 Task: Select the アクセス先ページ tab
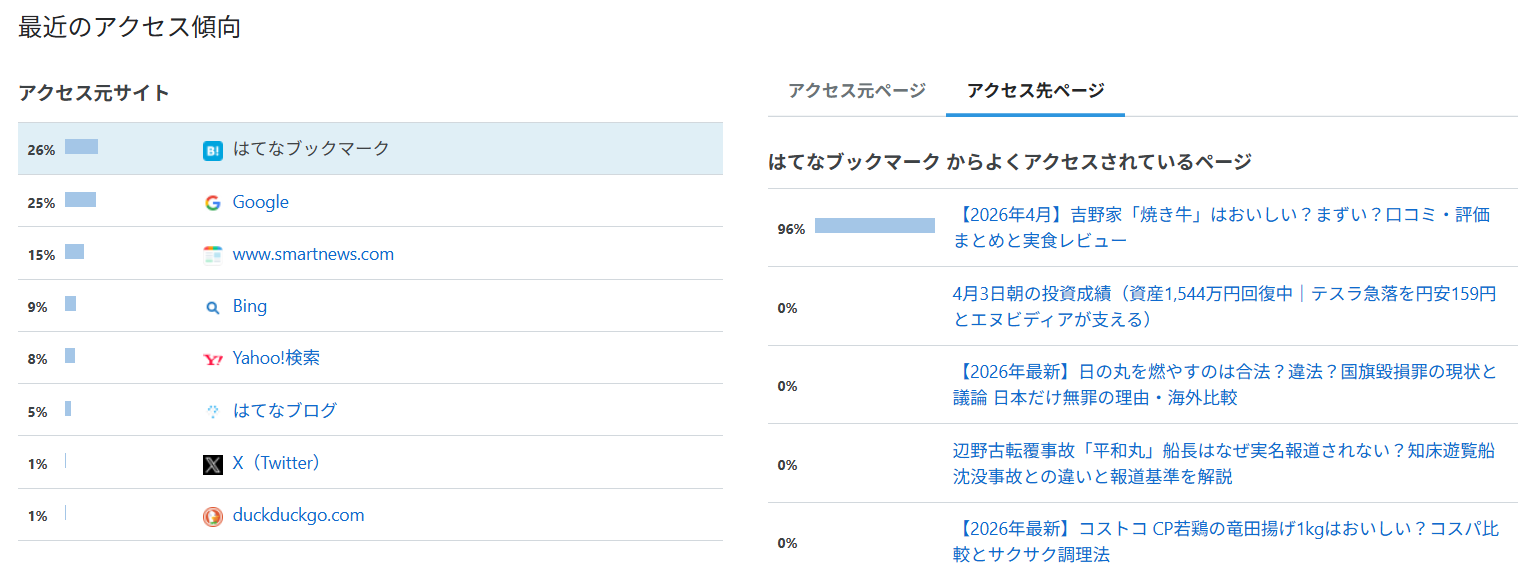[1035, 90]
